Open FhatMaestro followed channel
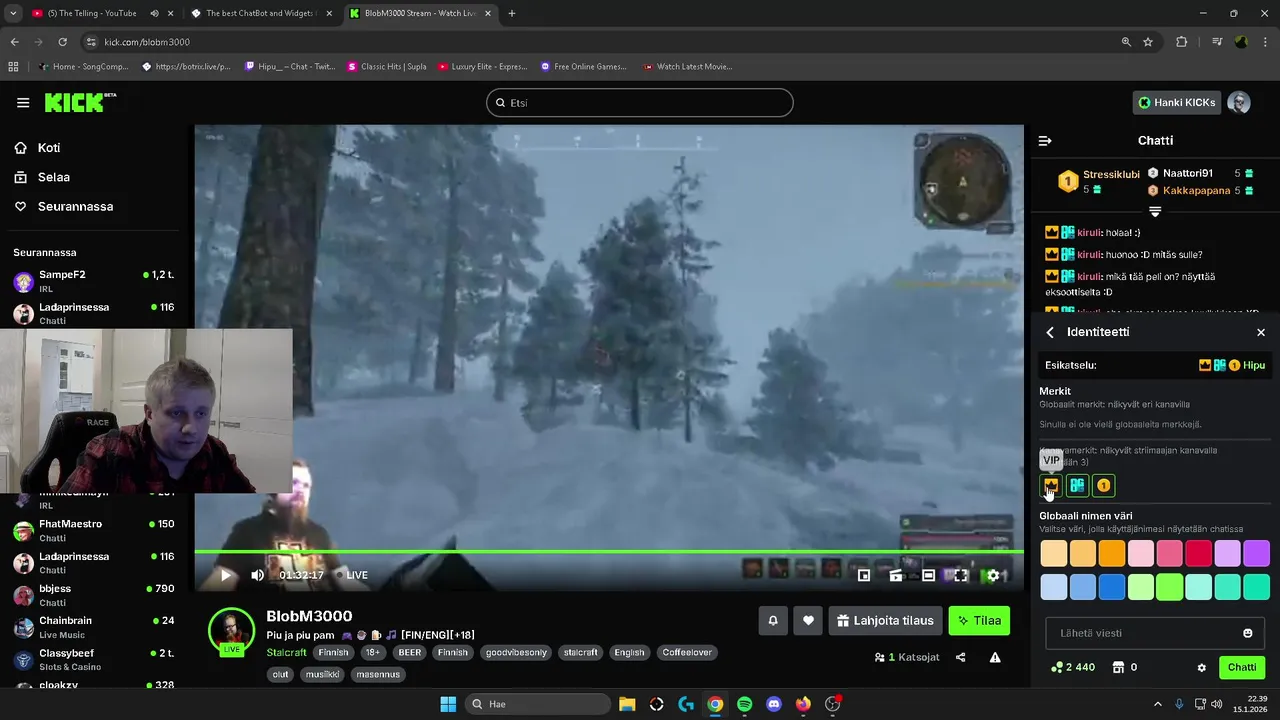This screenshot has height=720, width=1280. click(x=94, y=531)
